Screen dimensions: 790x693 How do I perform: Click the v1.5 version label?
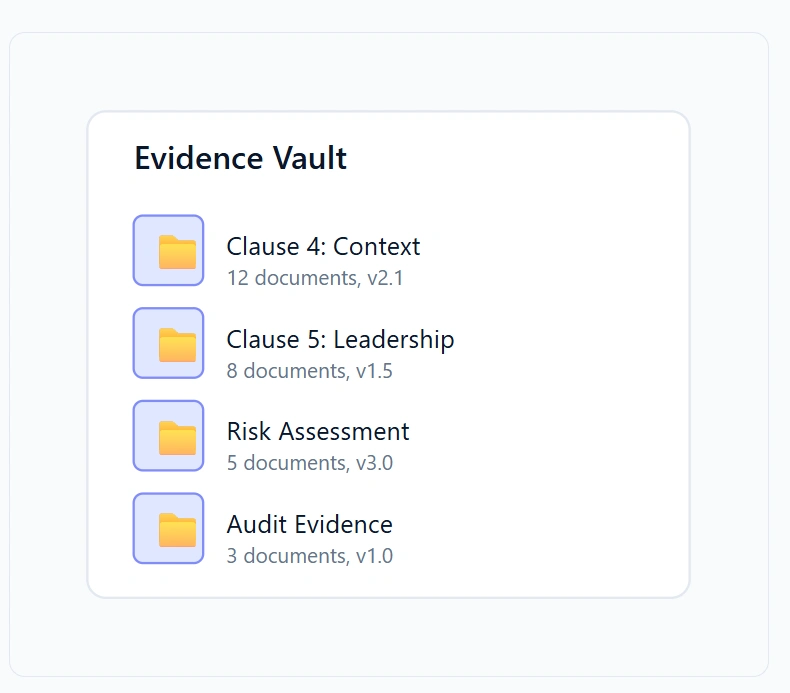tap(375, 371)
